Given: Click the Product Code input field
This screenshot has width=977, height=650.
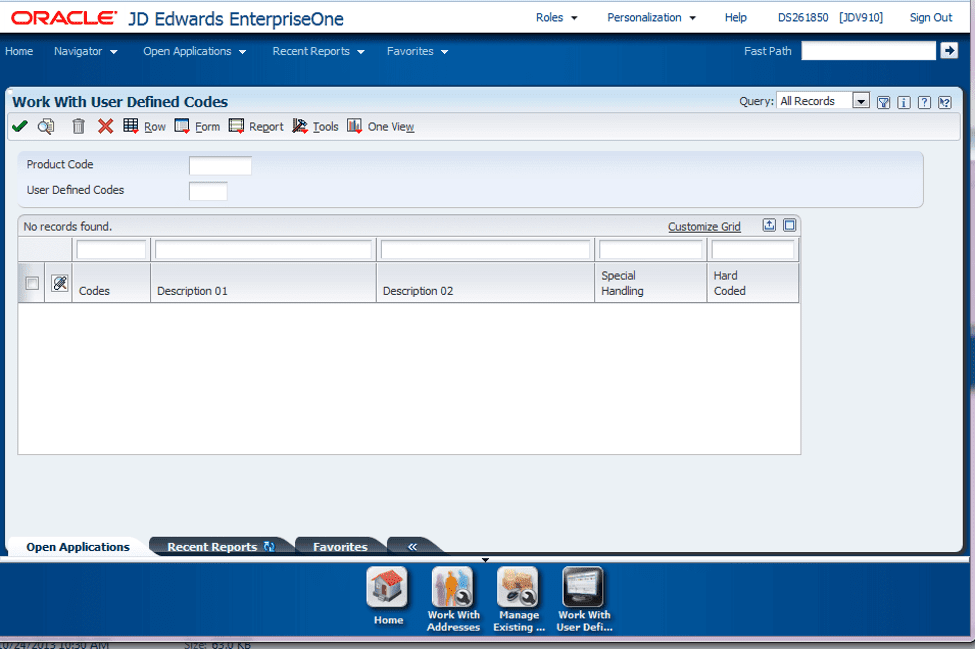Looking at the screenshot, I should point(220,165).
